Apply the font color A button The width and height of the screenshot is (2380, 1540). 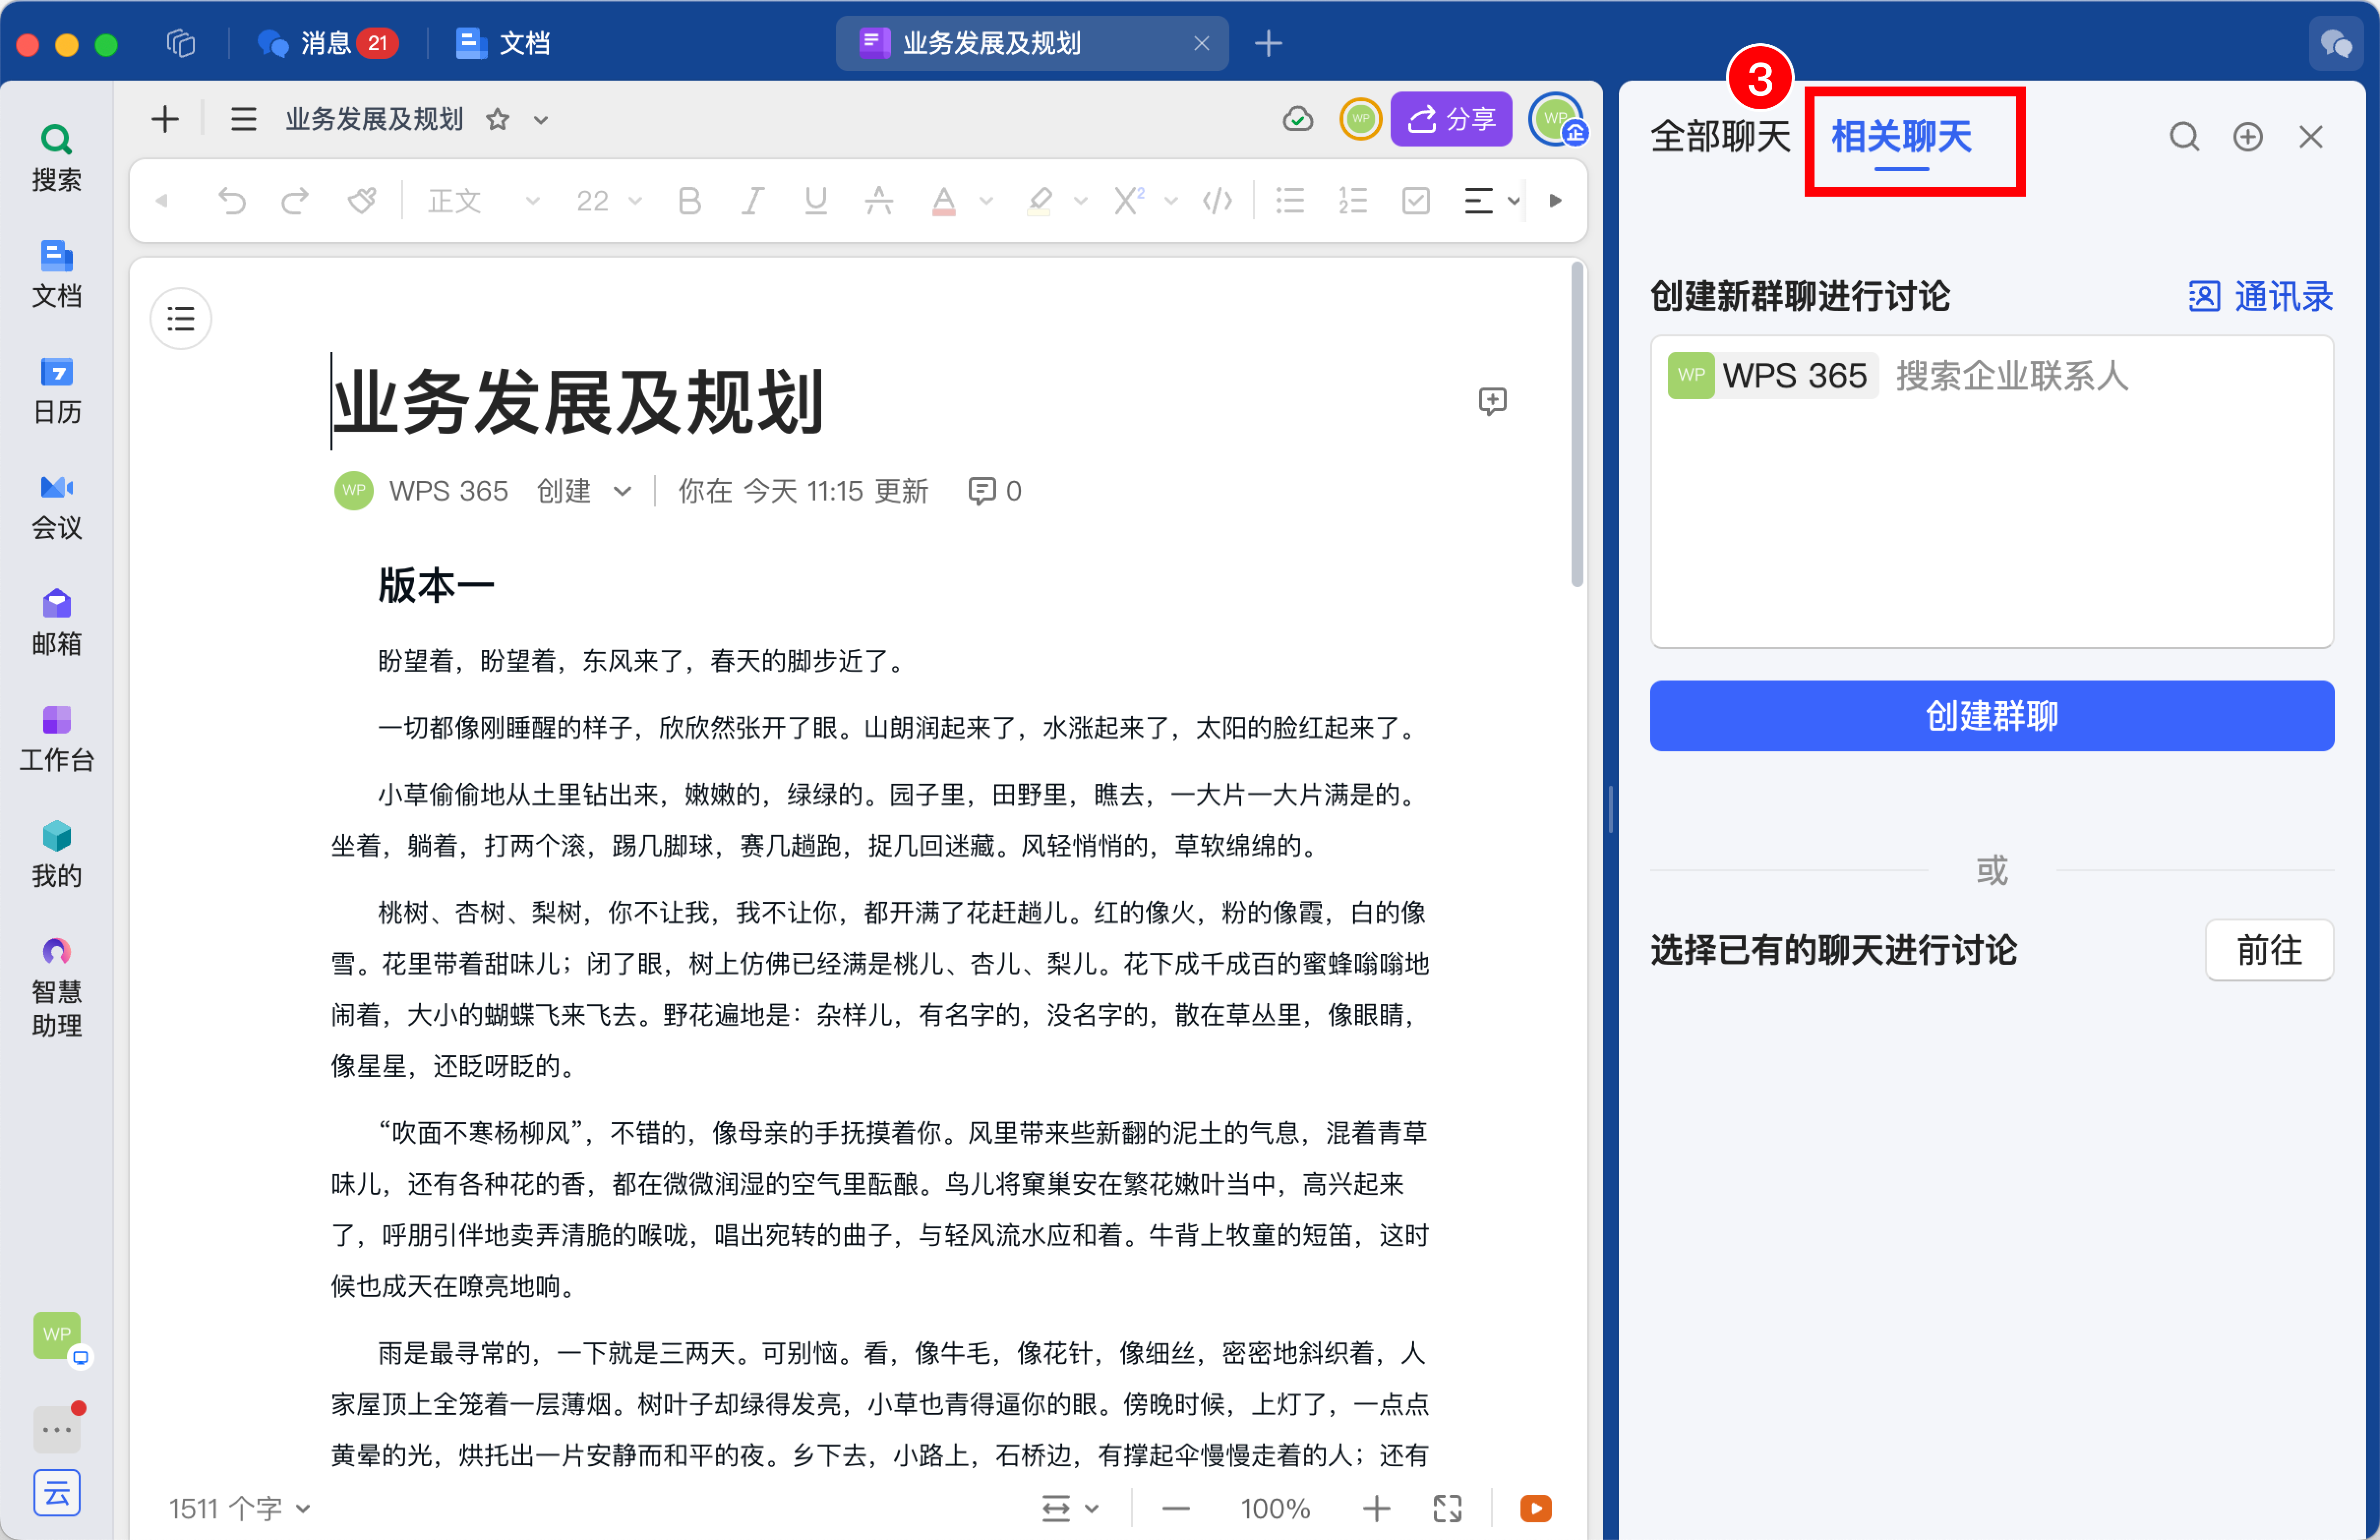click(x=943, y=201)
